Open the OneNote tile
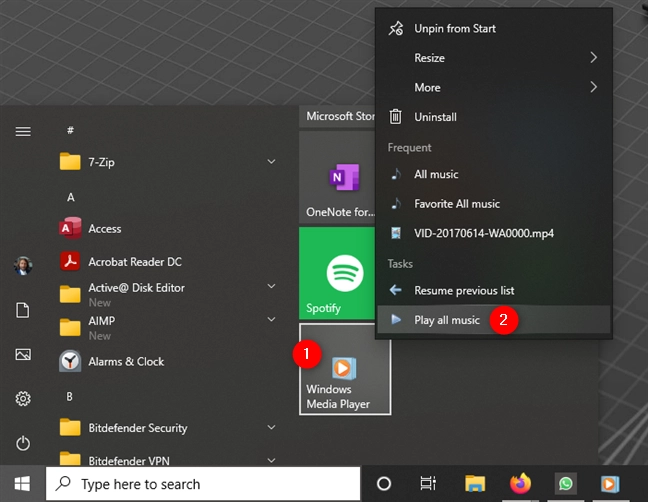The width and height of the screenshot is (648, 502). tap(337, 177)
